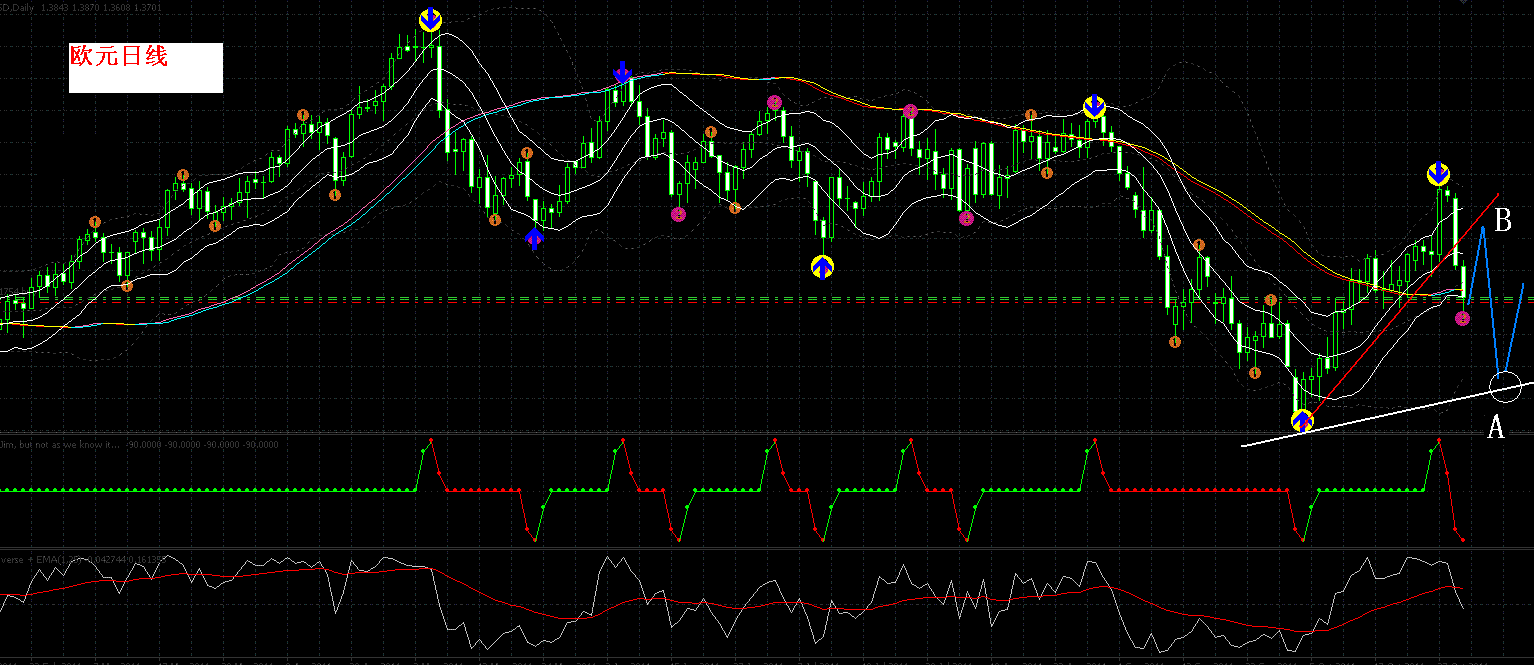Click the open price 1.3843
This screenshot has height=665, width=1534.
point(55,8)
